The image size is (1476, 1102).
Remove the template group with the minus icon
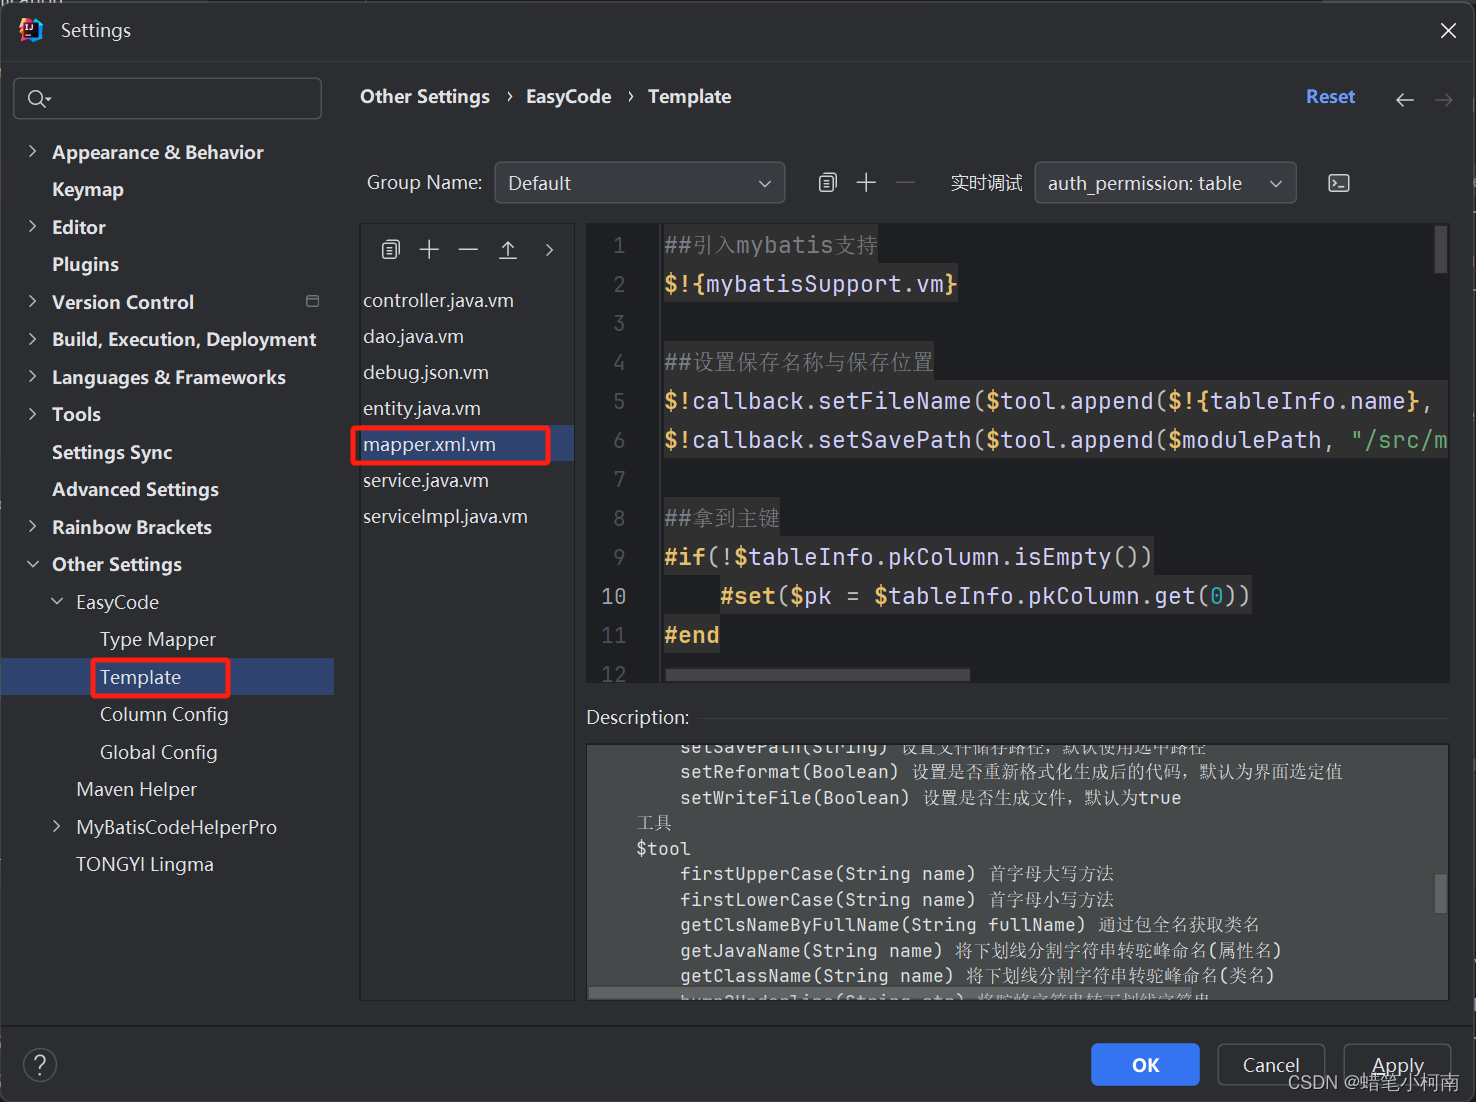(x=905, y=182)
